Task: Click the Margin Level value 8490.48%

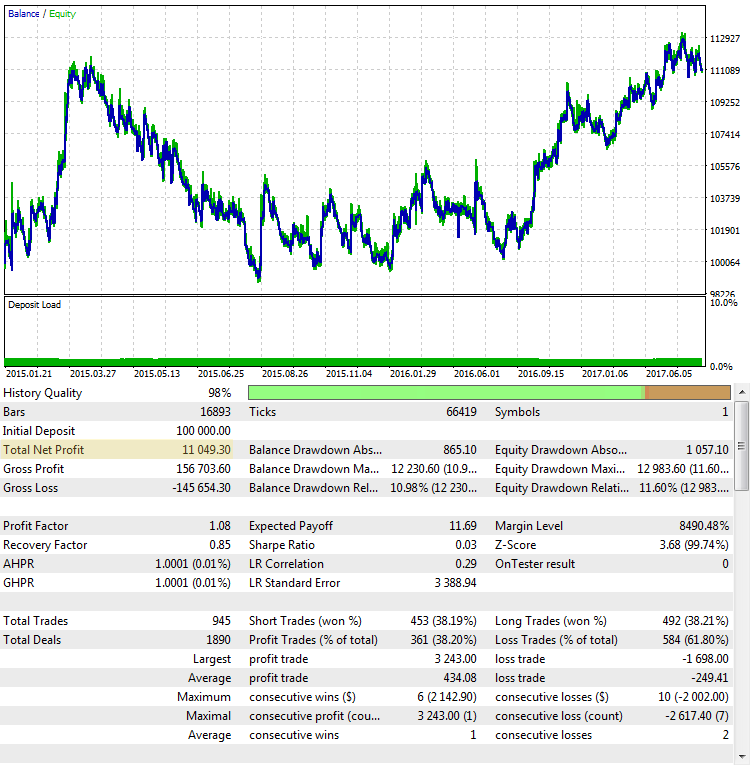Action: (x=704, y=526)
